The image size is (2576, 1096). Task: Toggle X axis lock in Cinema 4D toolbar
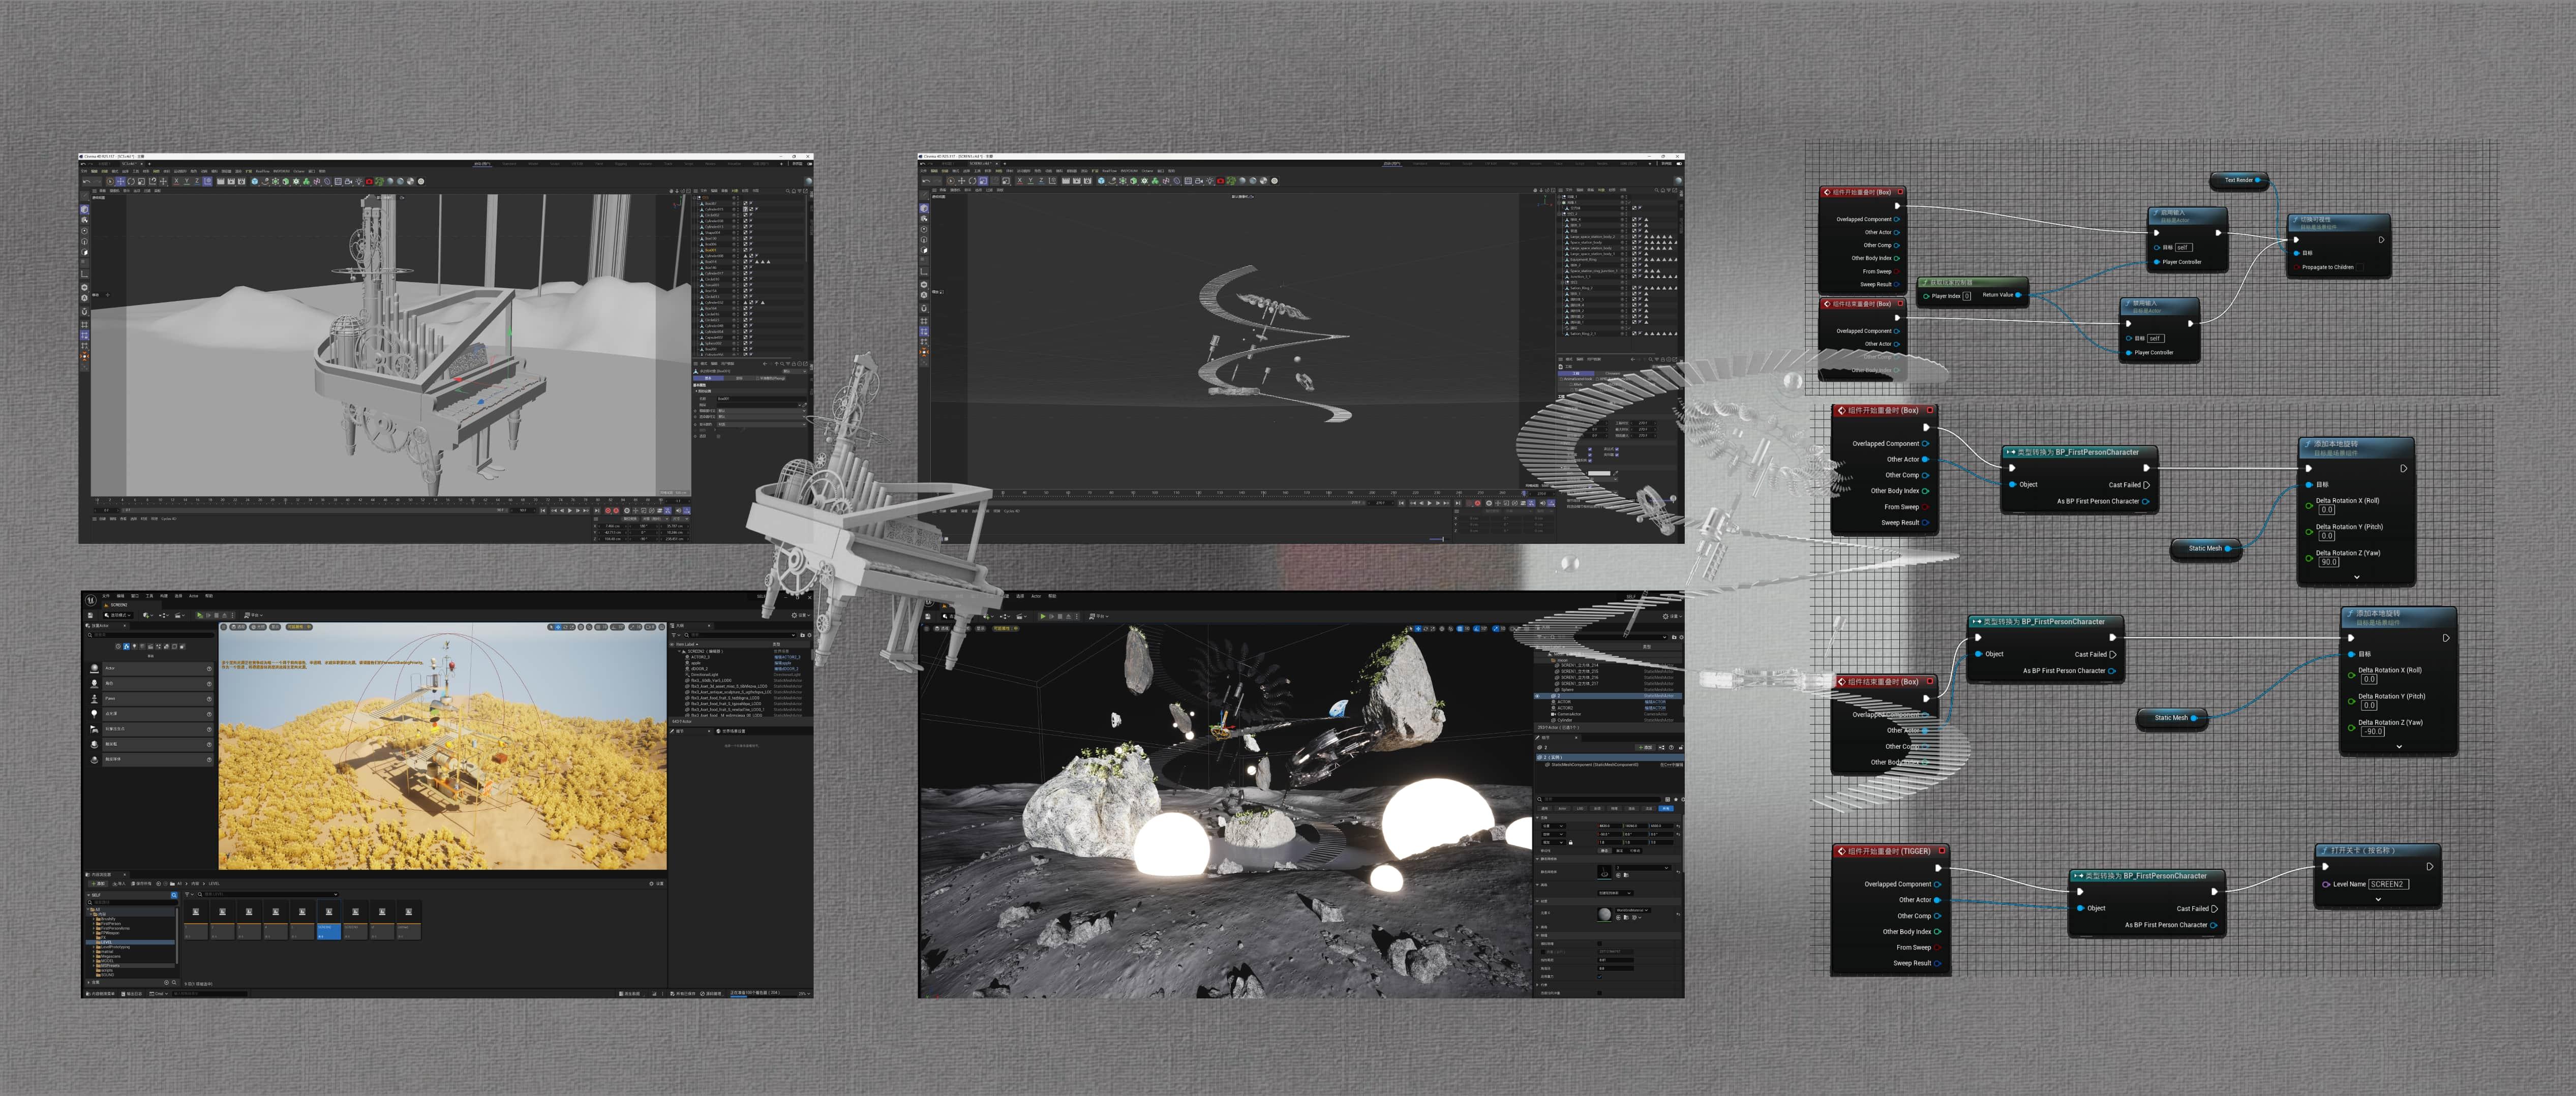coord(176,182)
